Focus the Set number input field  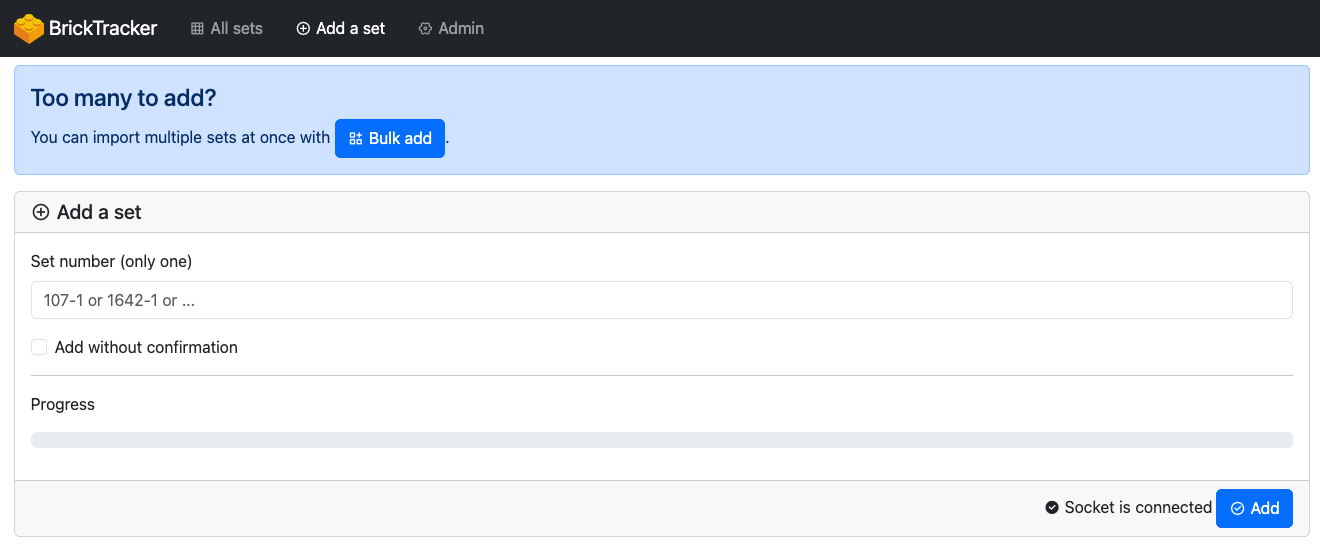[662, 300]
